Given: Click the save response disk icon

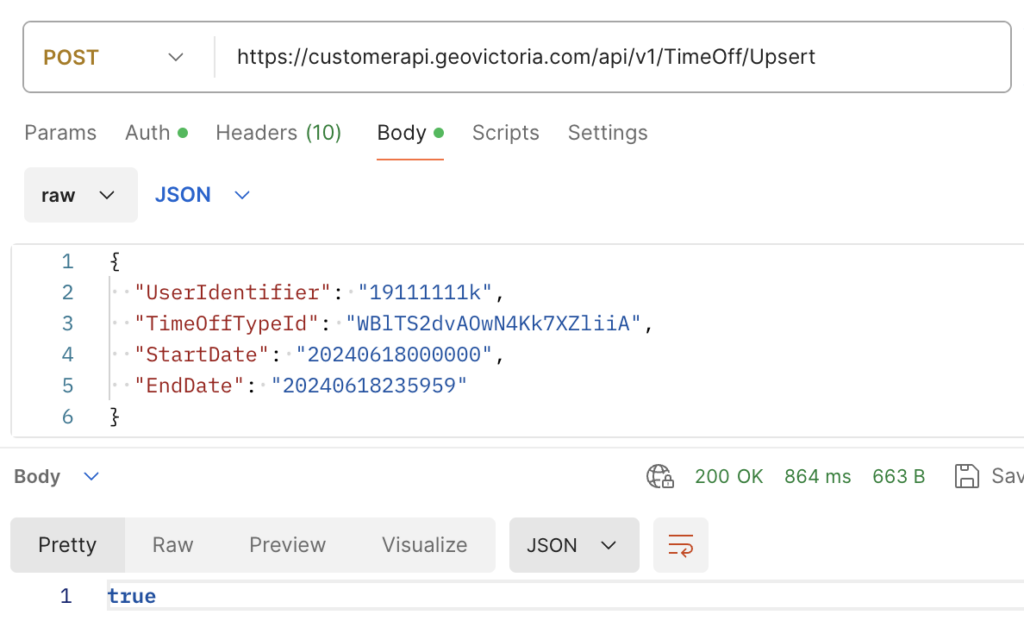Looking at the screenshot, I should pos(966,476).
